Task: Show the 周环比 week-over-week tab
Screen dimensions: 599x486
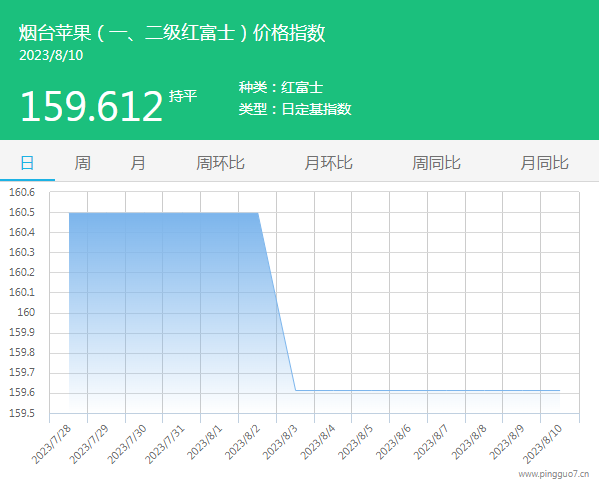Action: pyautogui.click(x=220, y=163)
